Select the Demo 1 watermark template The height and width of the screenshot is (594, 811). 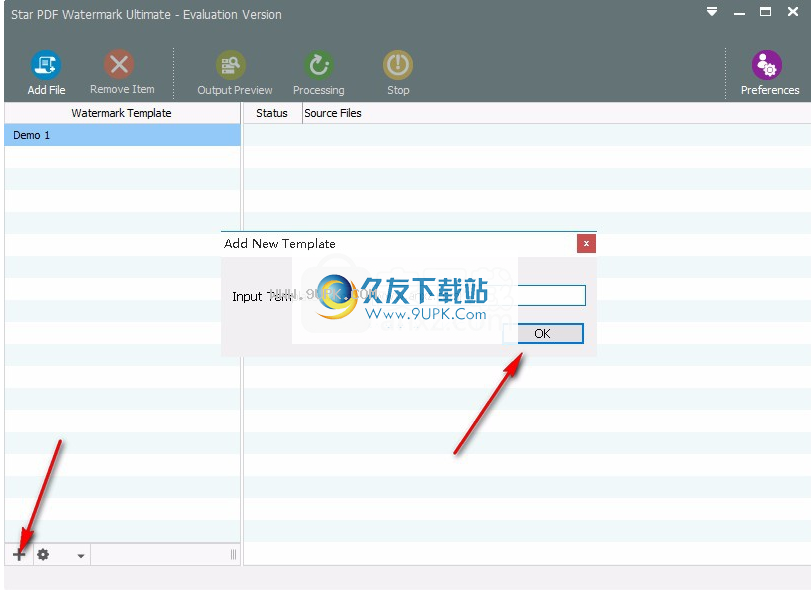123,135
